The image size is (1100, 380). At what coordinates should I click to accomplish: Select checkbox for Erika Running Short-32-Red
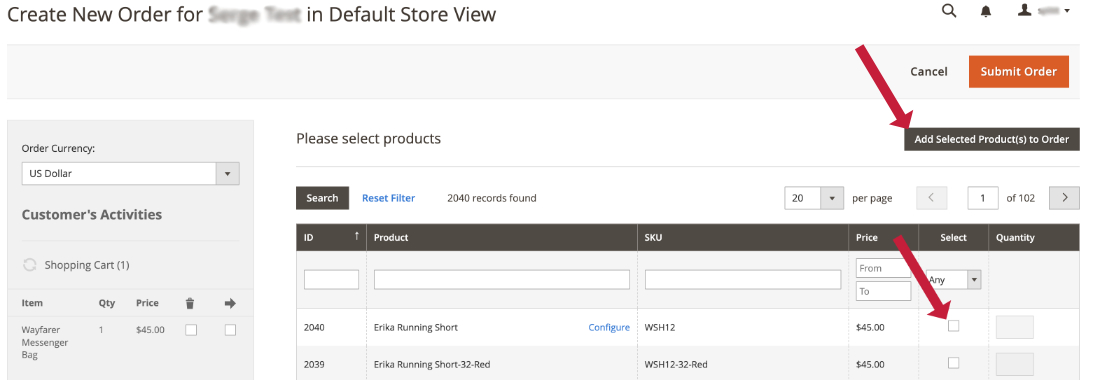coord(953,362)
